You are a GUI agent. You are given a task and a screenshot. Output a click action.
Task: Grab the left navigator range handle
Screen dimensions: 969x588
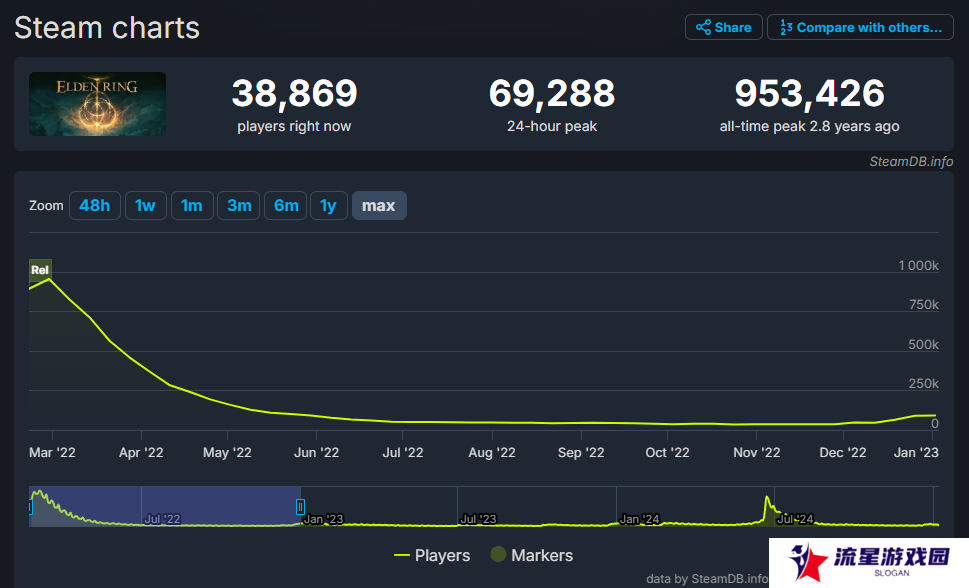pyautogui.click(x=30, y=507)
